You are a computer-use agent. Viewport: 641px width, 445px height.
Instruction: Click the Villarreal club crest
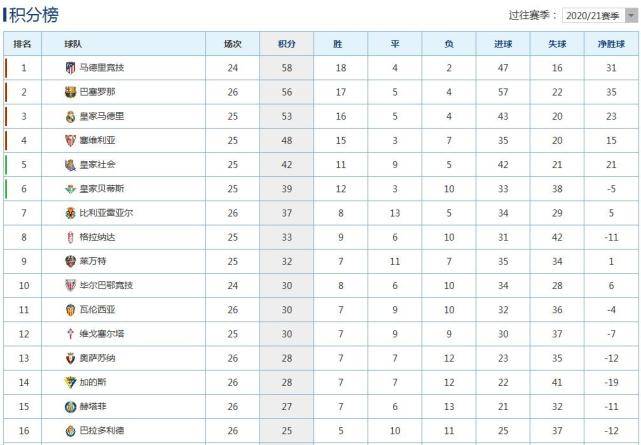(x=70, y=213)
